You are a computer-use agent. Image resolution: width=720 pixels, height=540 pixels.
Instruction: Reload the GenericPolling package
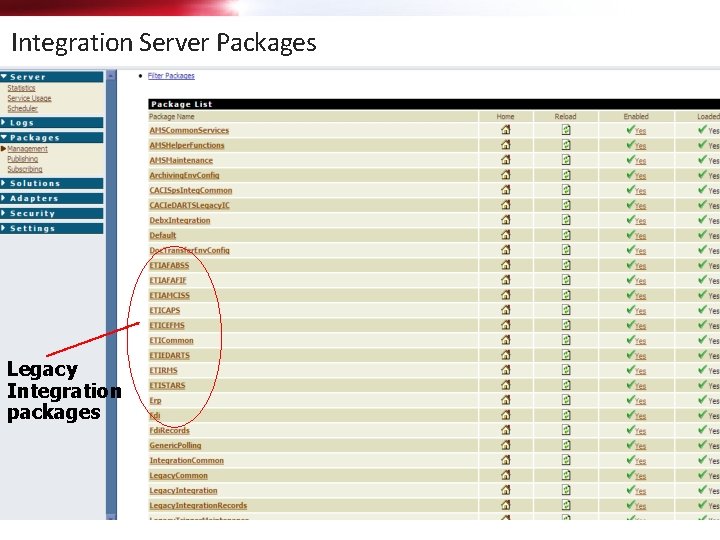tap(566, 445)
